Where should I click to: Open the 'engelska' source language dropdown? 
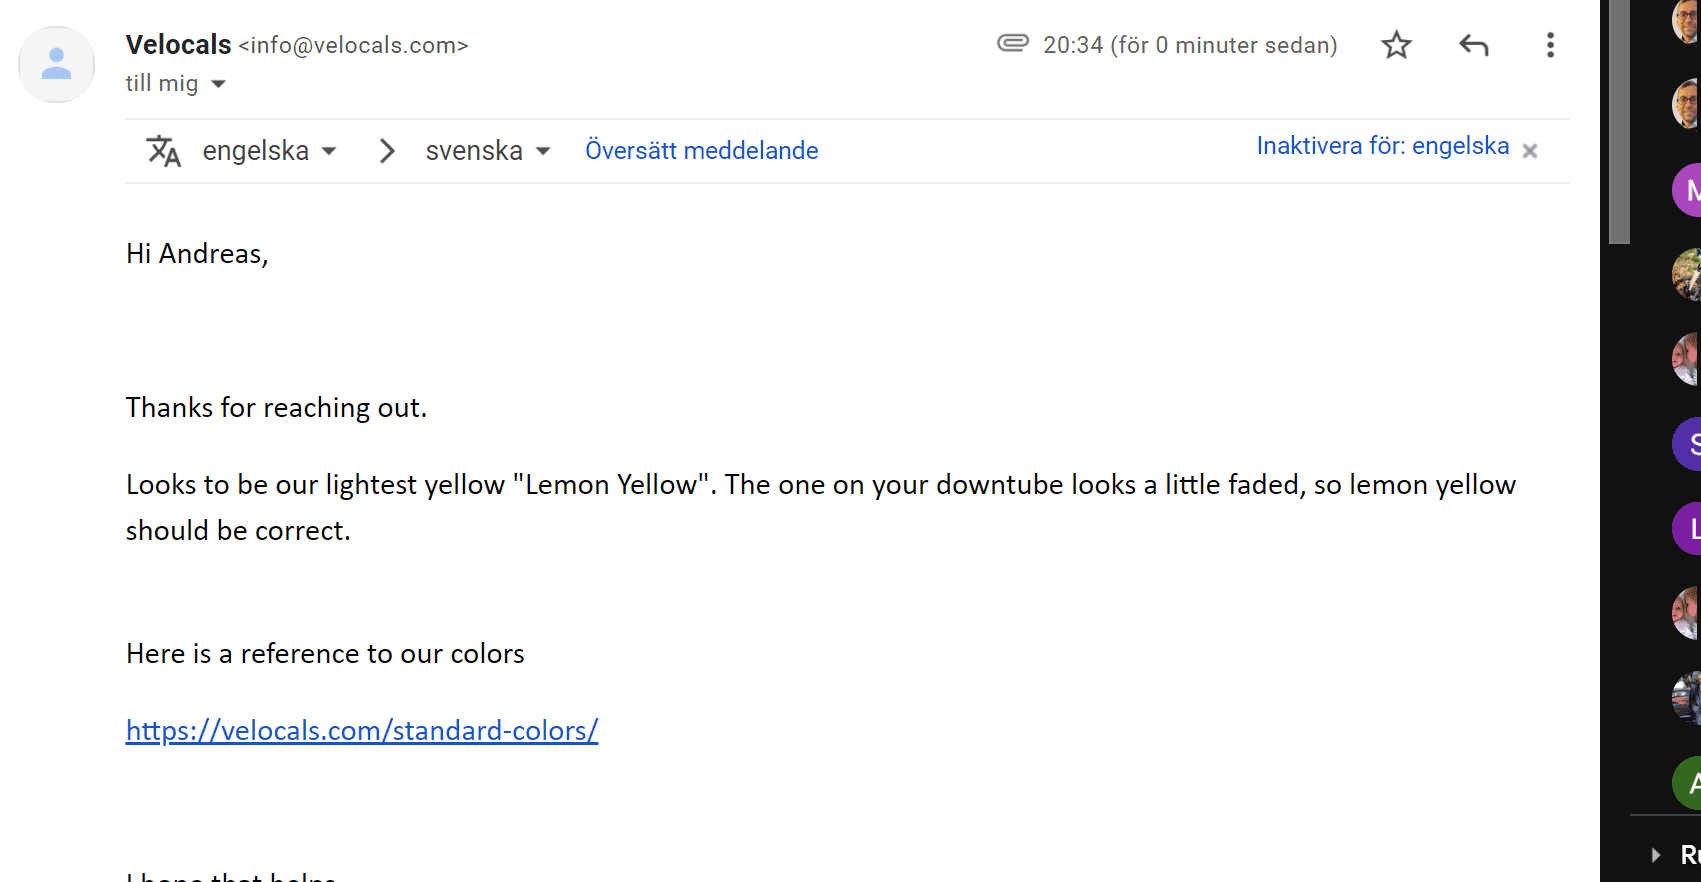tap(270, 151)
